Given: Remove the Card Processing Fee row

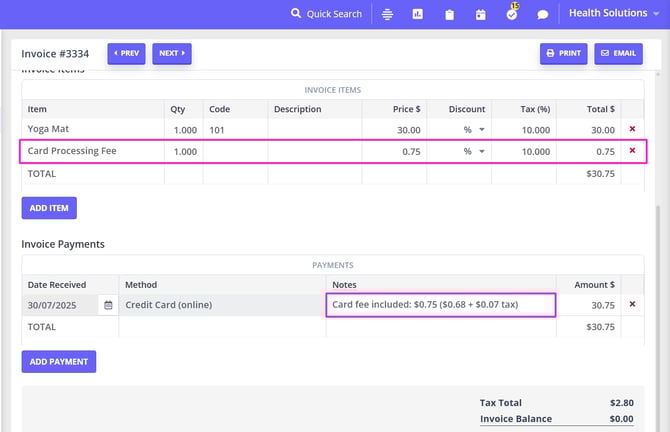Looking at the screenshot, I should pos(631,151).
